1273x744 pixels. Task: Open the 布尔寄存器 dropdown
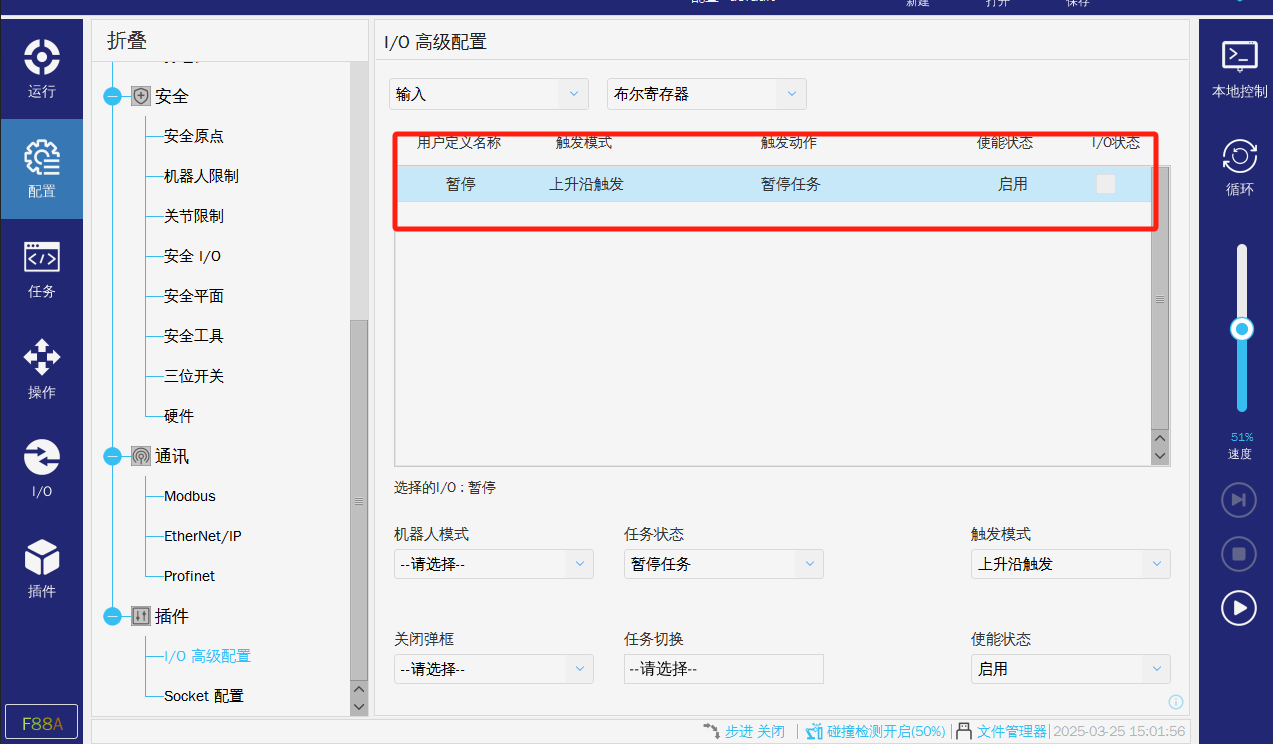click(706, 94)
